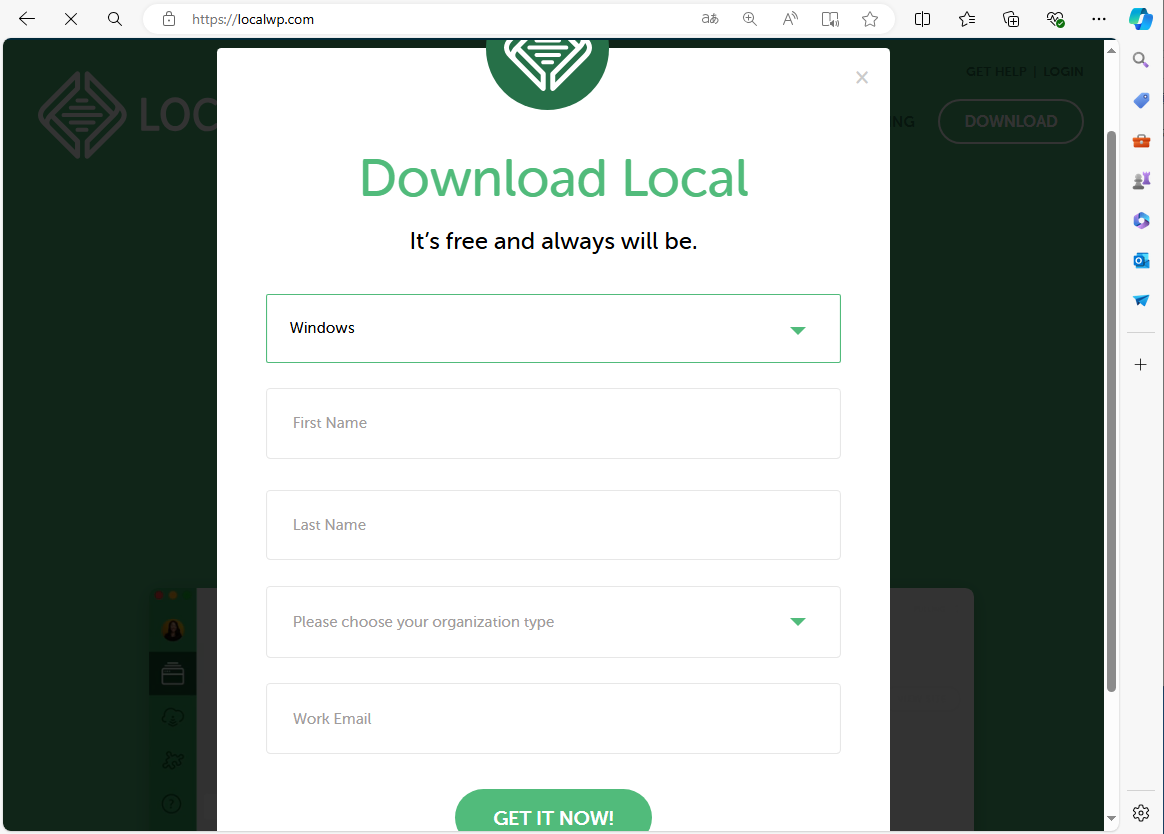Focus the Work Email input field
1164x834 pixels.
coord(553,719)
